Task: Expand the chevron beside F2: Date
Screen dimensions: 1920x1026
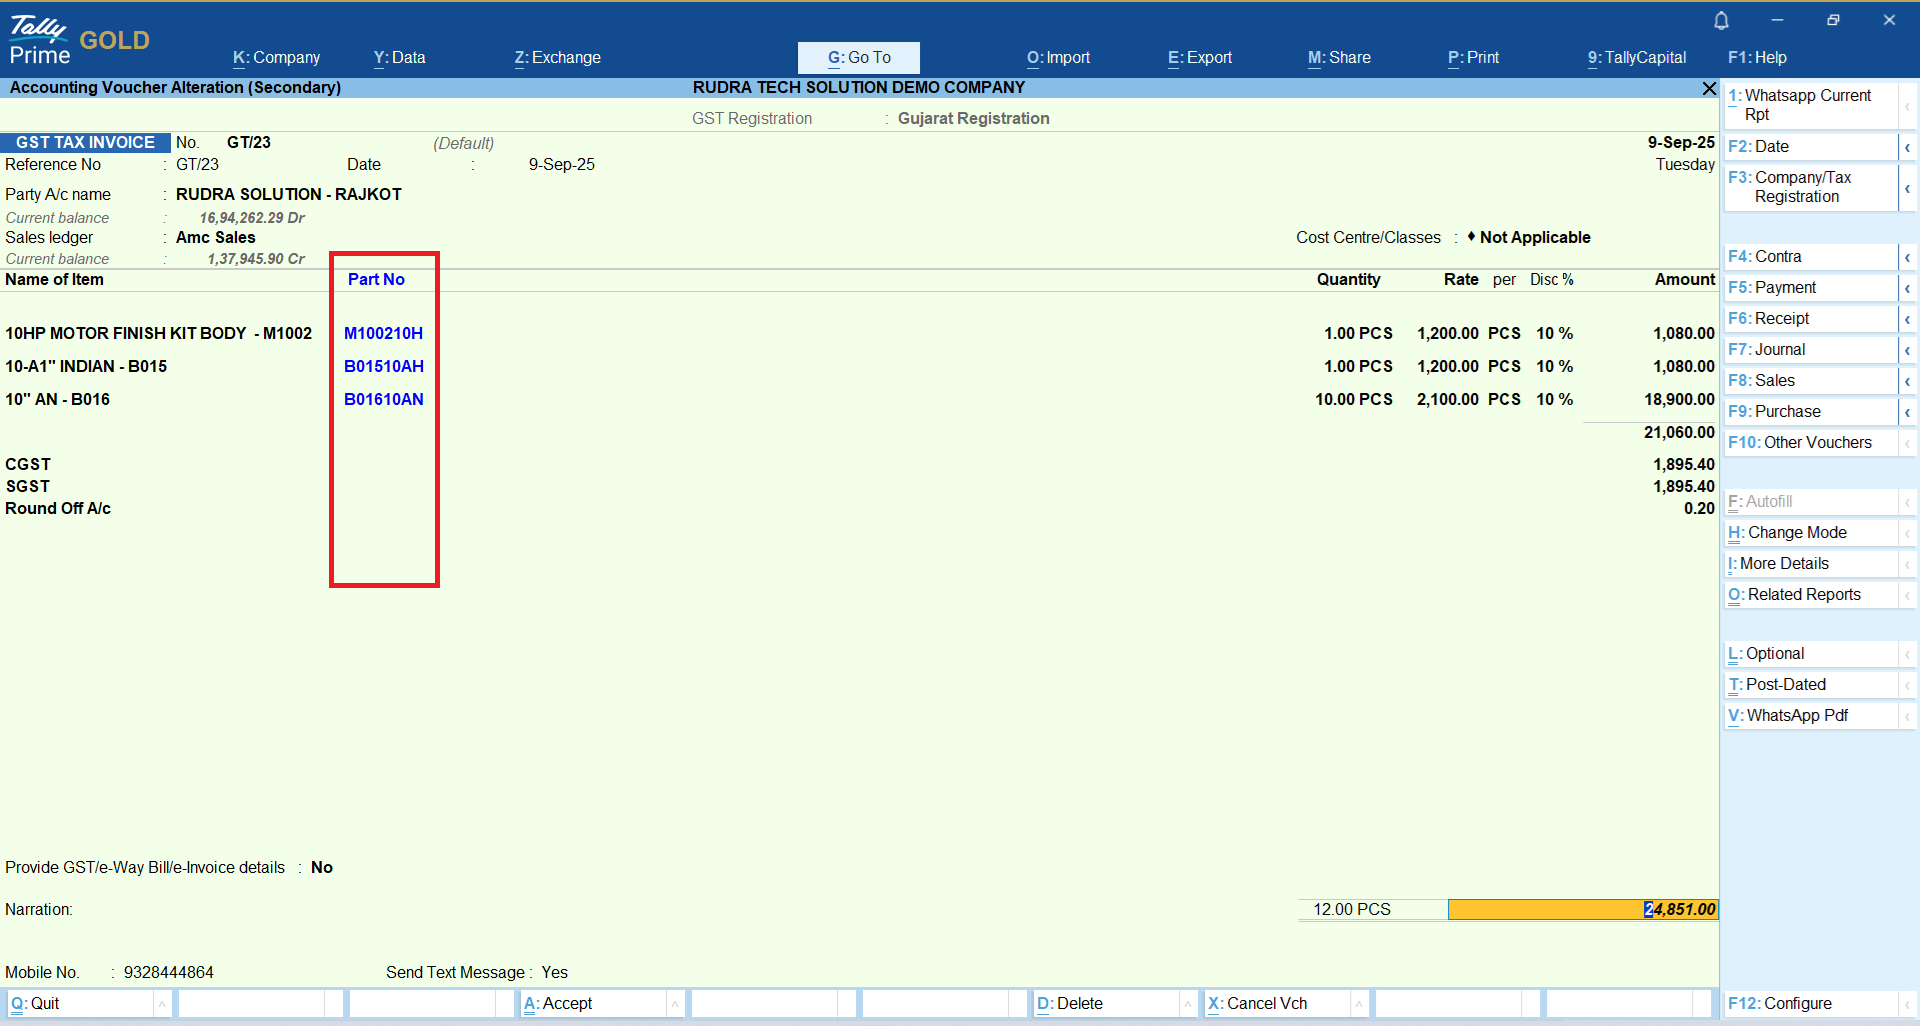Action: click(1907, 147)
